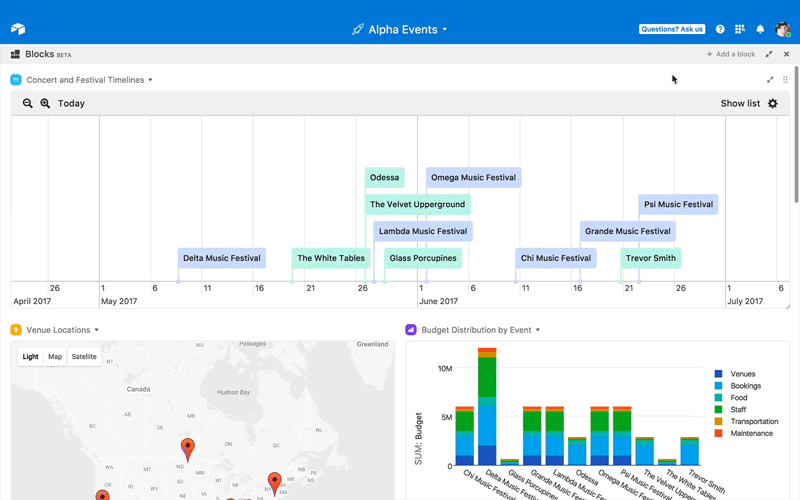Click the user profile avatar
The image size is (800, 500).
click(x=783, y=29)
